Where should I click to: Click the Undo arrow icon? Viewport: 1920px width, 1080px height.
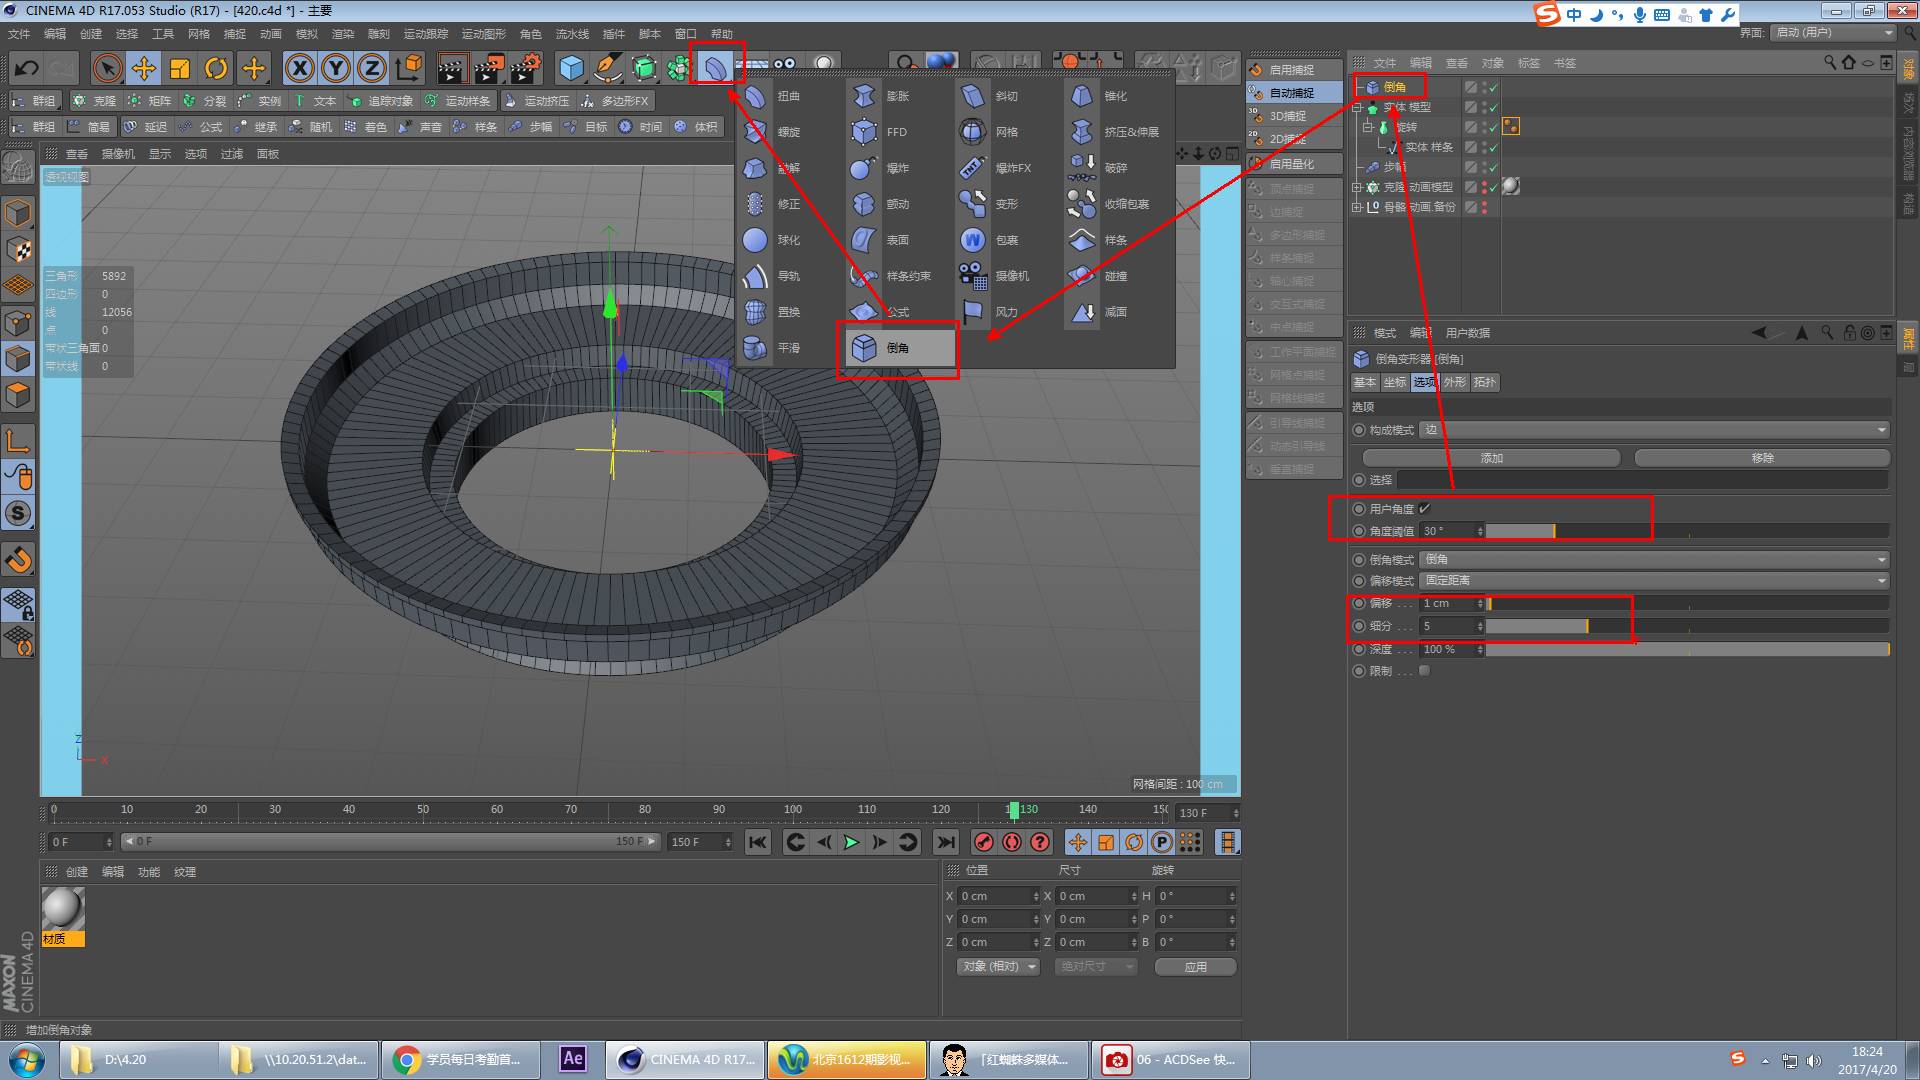tap(27, 68)
